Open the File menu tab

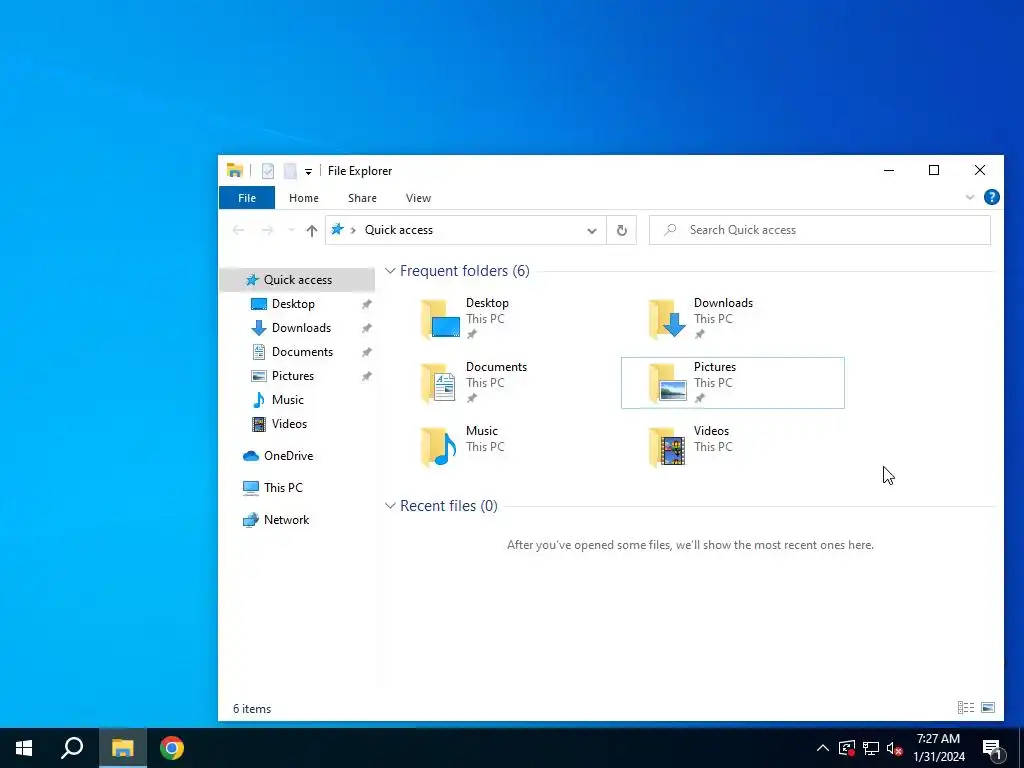click(247, 198)
